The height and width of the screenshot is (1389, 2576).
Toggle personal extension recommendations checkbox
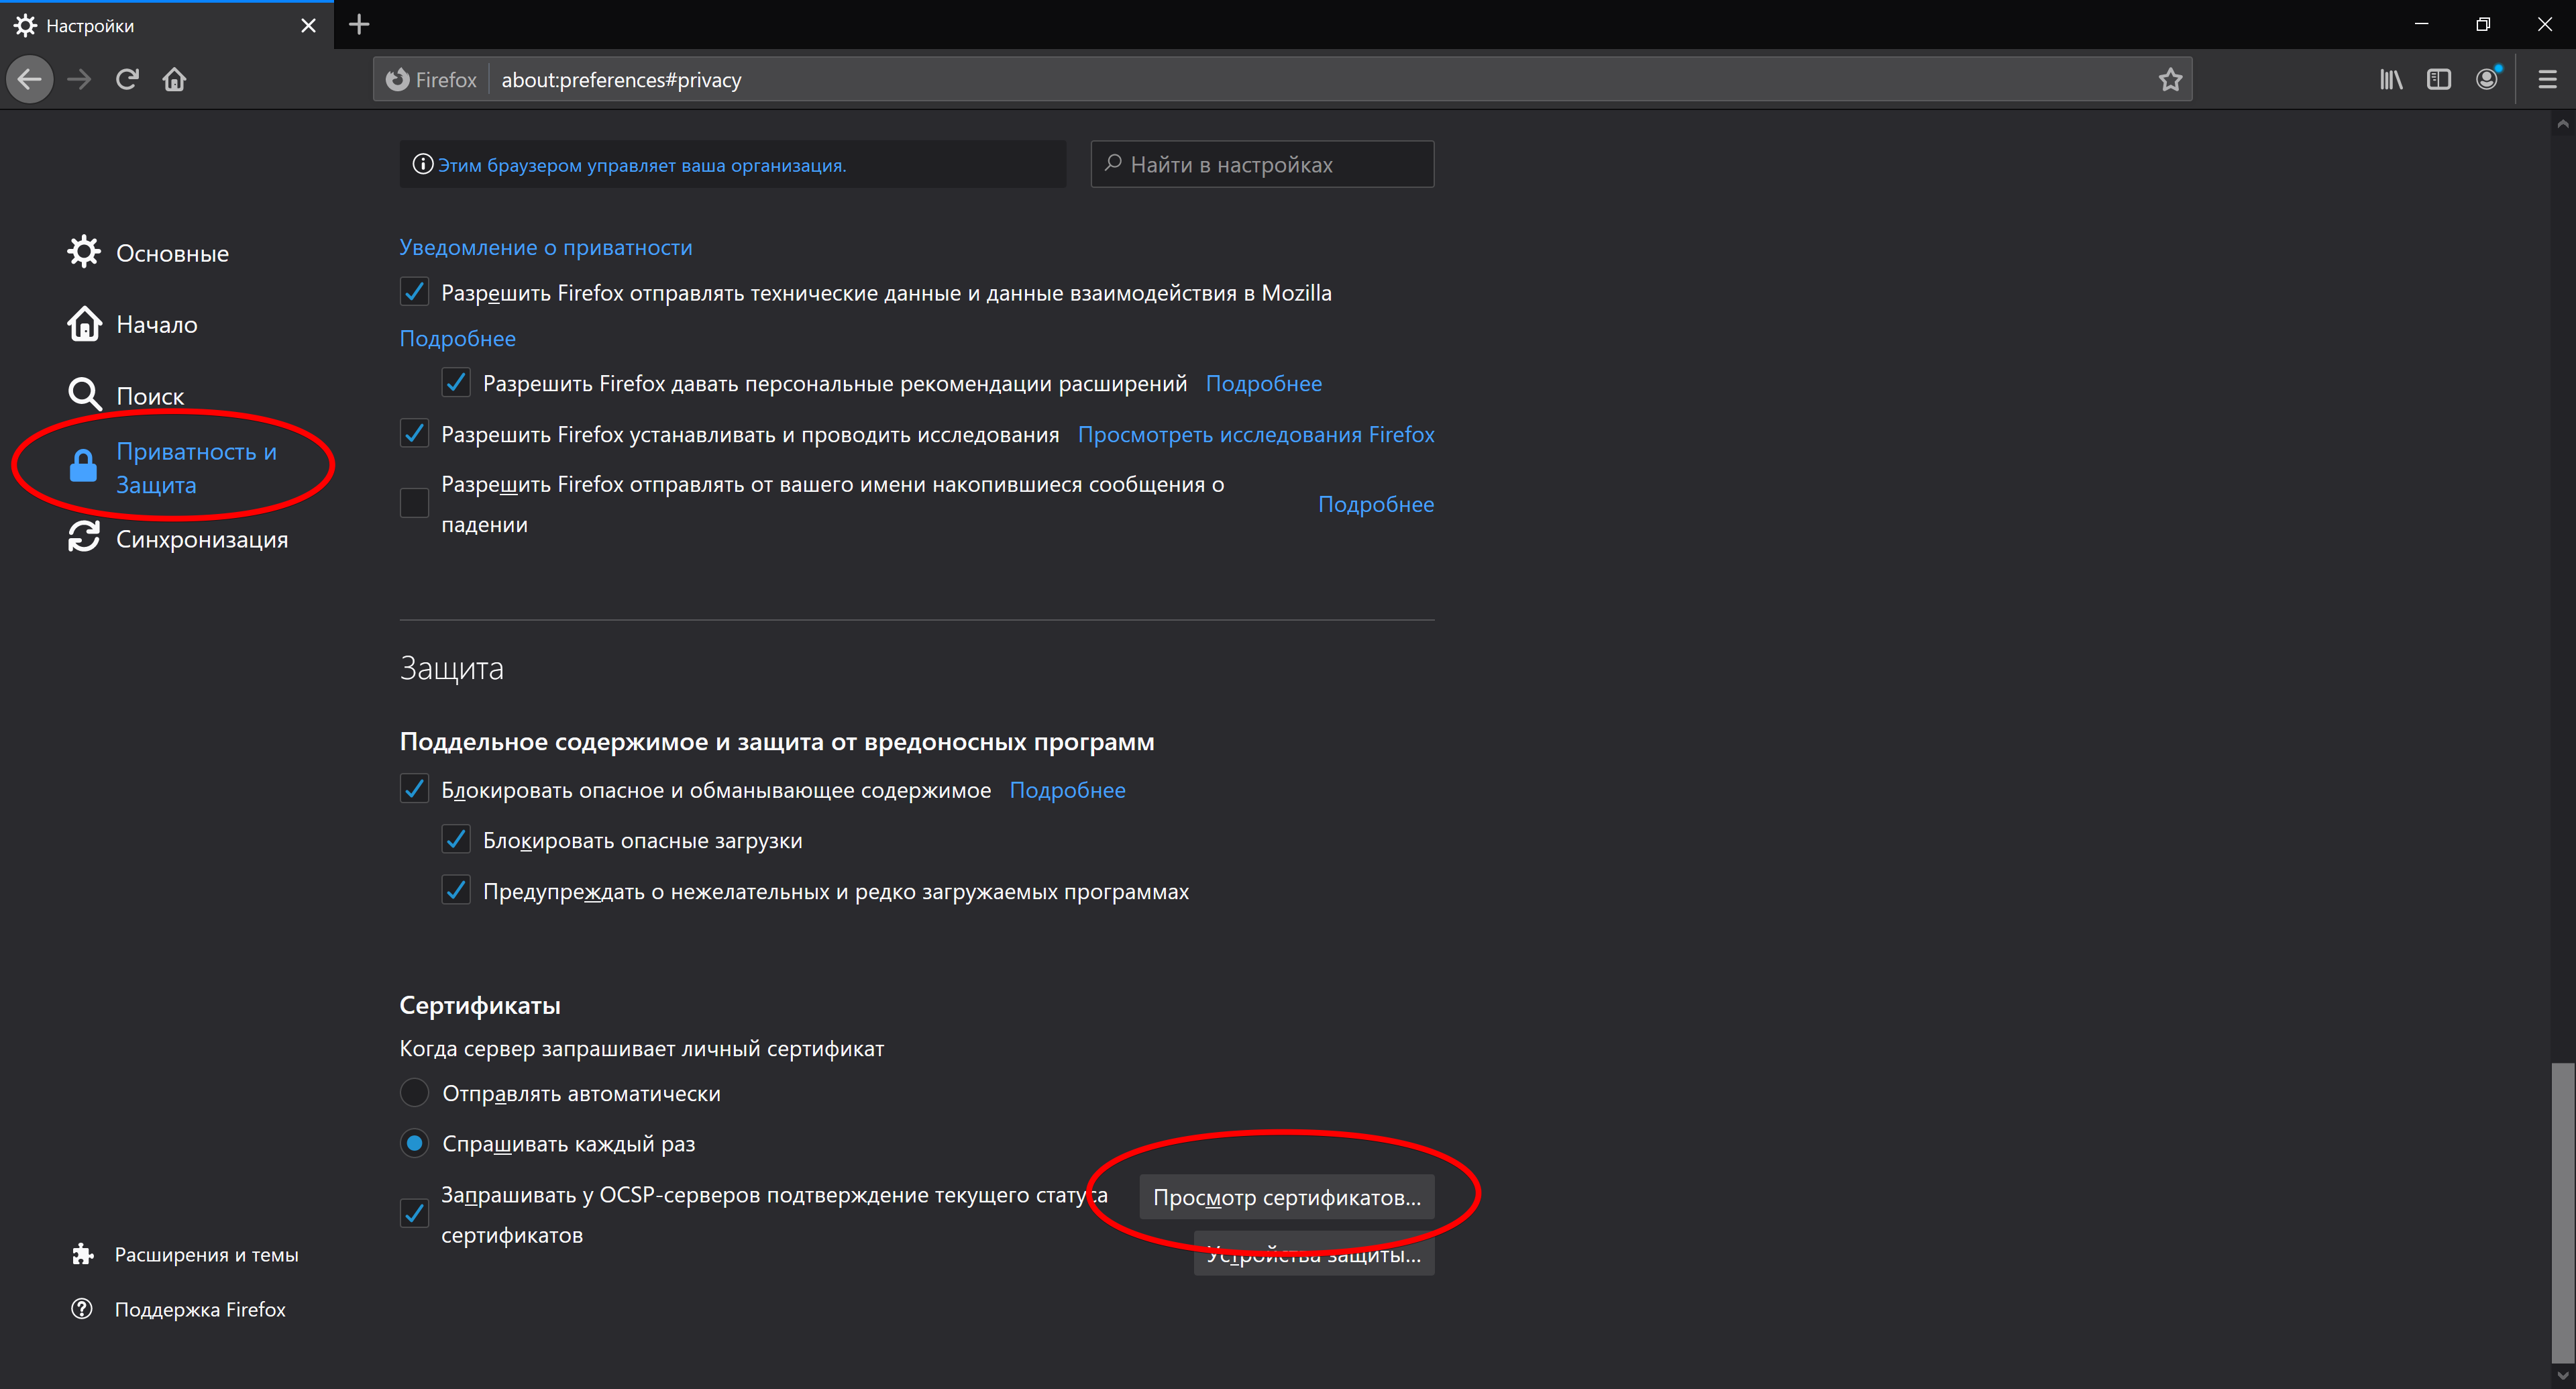click(x=456, y=383)
